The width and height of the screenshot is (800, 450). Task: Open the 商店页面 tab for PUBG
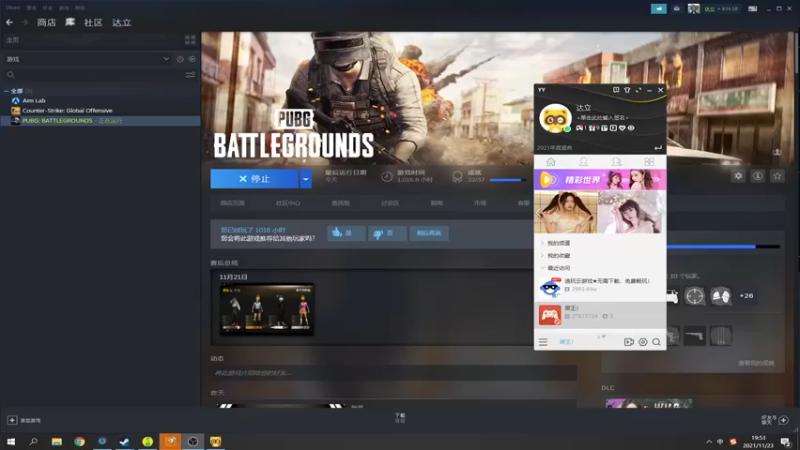pos(233,203)
